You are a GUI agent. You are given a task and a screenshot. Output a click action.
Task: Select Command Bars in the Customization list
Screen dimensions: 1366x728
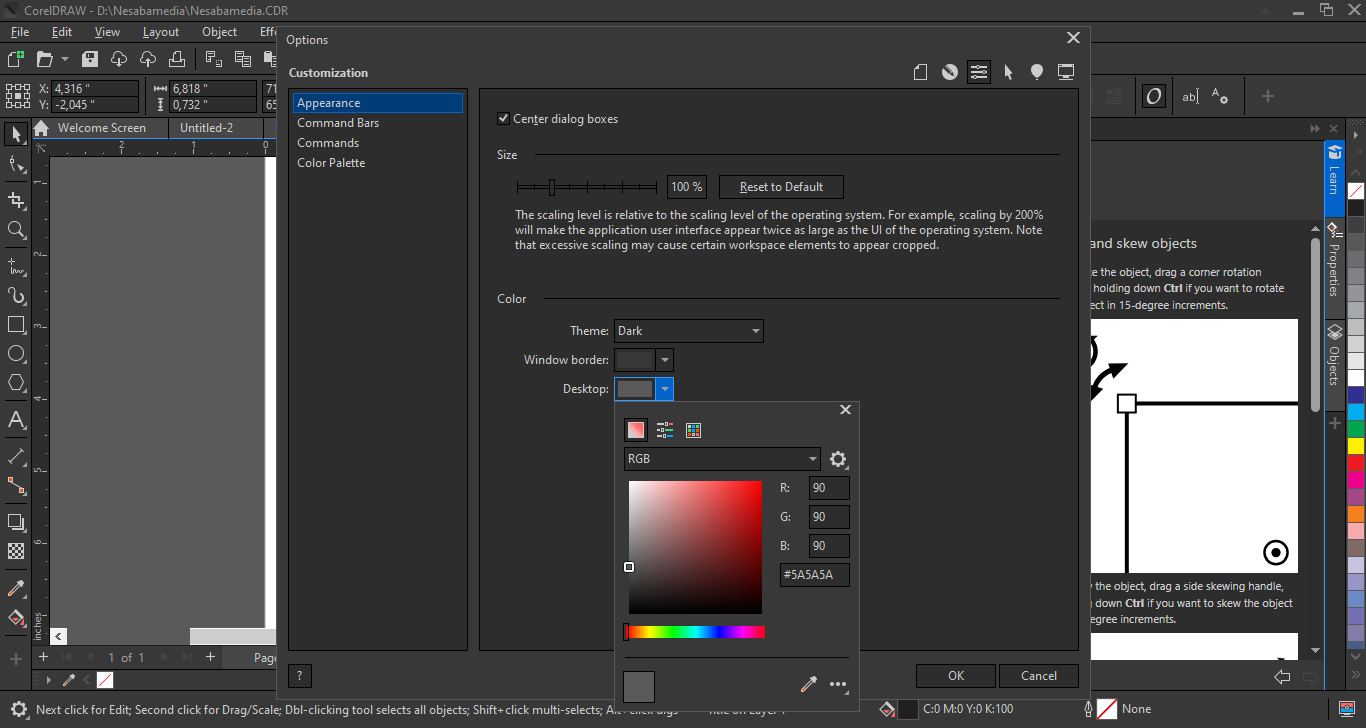pos(338,123)
